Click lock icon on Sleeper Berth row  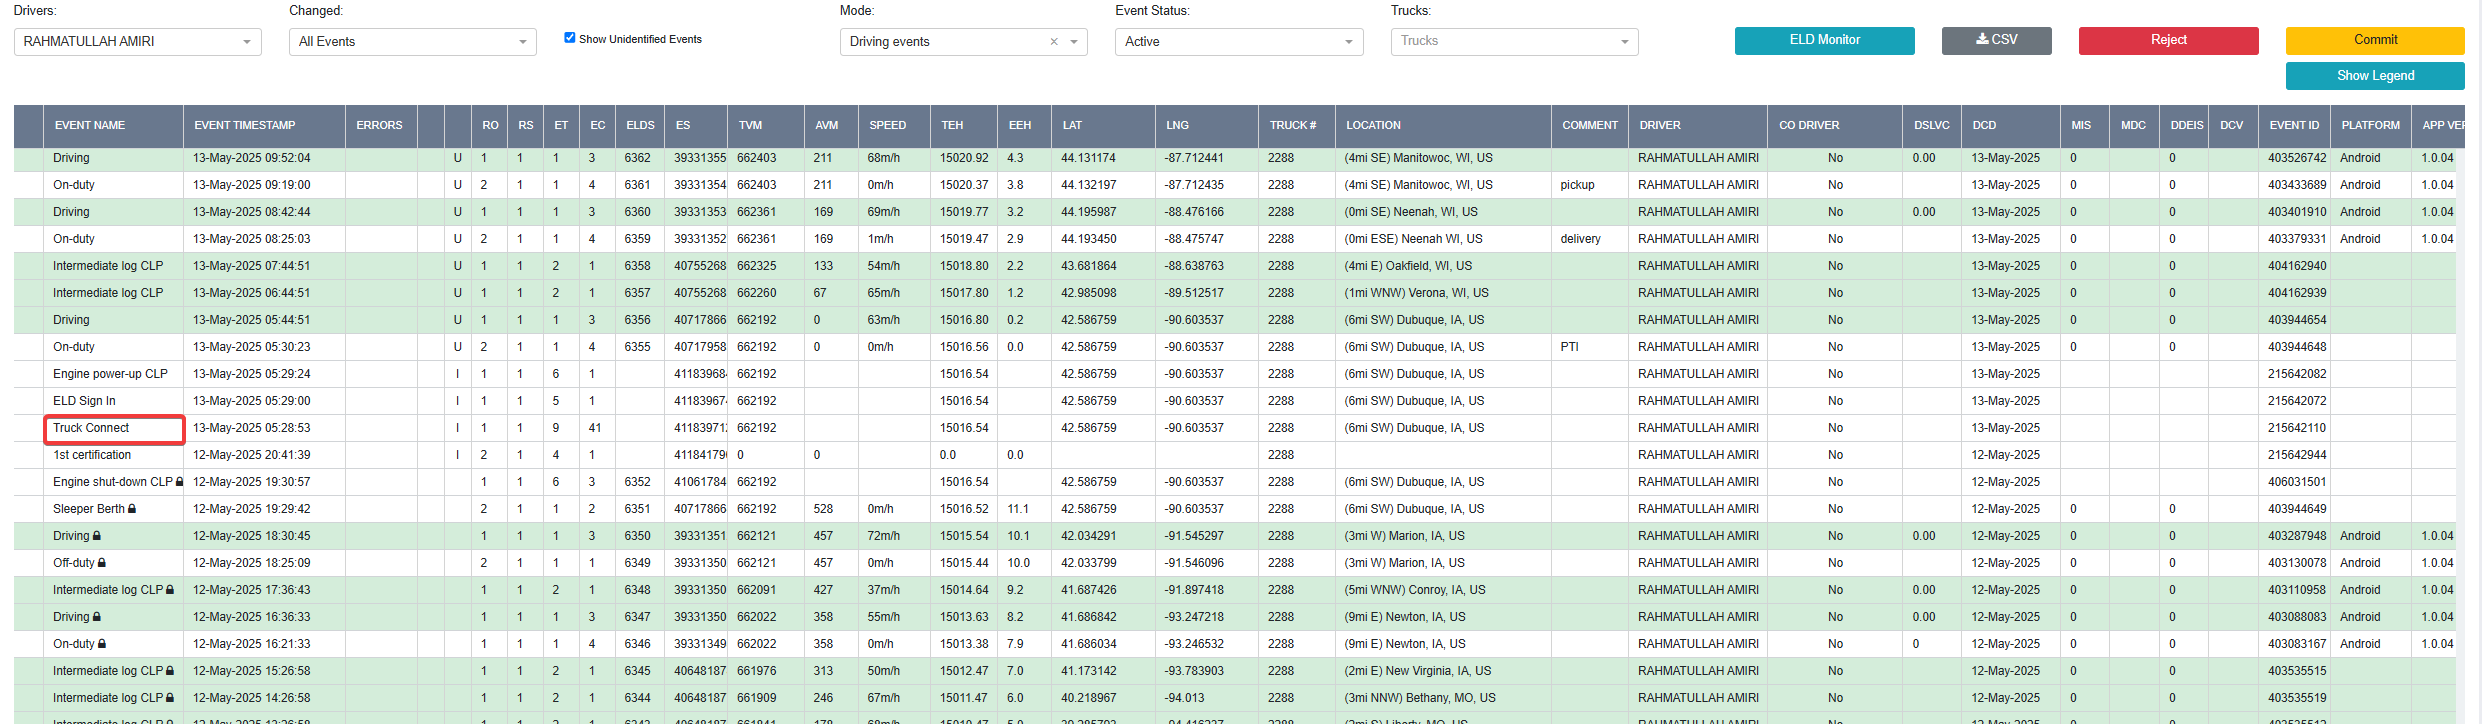pos(132,509)
